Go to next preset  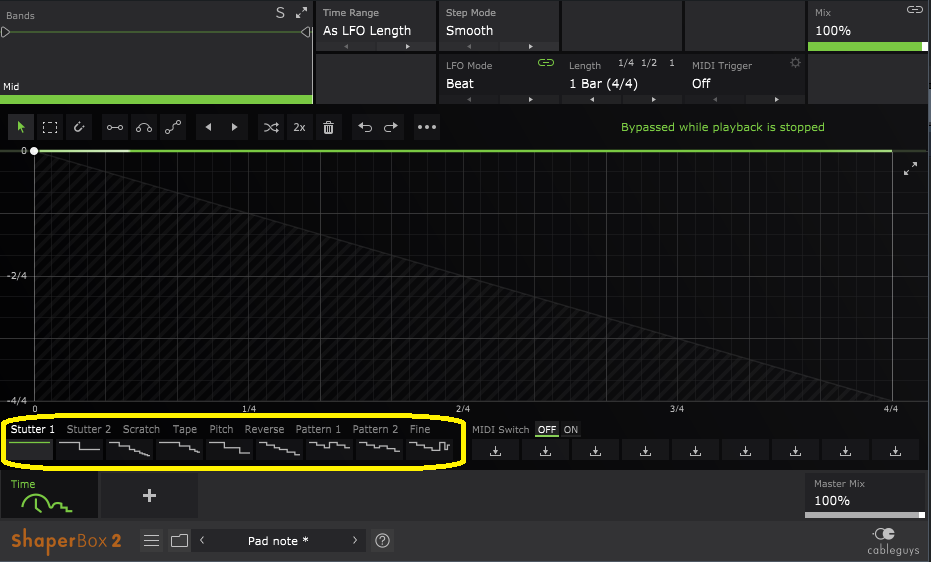coord(355,540)
